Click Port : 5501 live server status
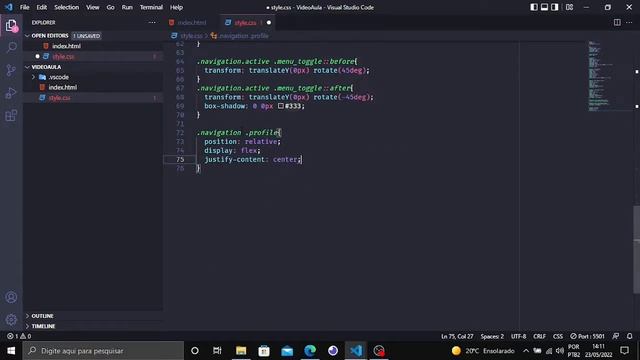Image resolution: width=640 pixels, height=360 pixels. pos(587,336)
